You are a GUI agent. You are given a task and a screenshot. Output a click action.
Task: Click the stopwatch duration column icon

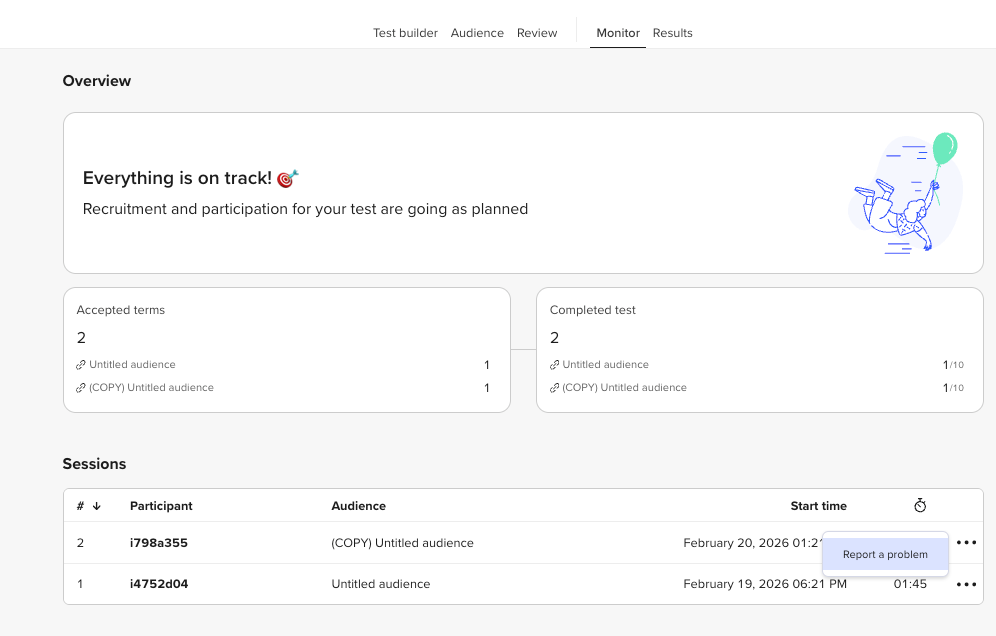(x=920, y=506)
